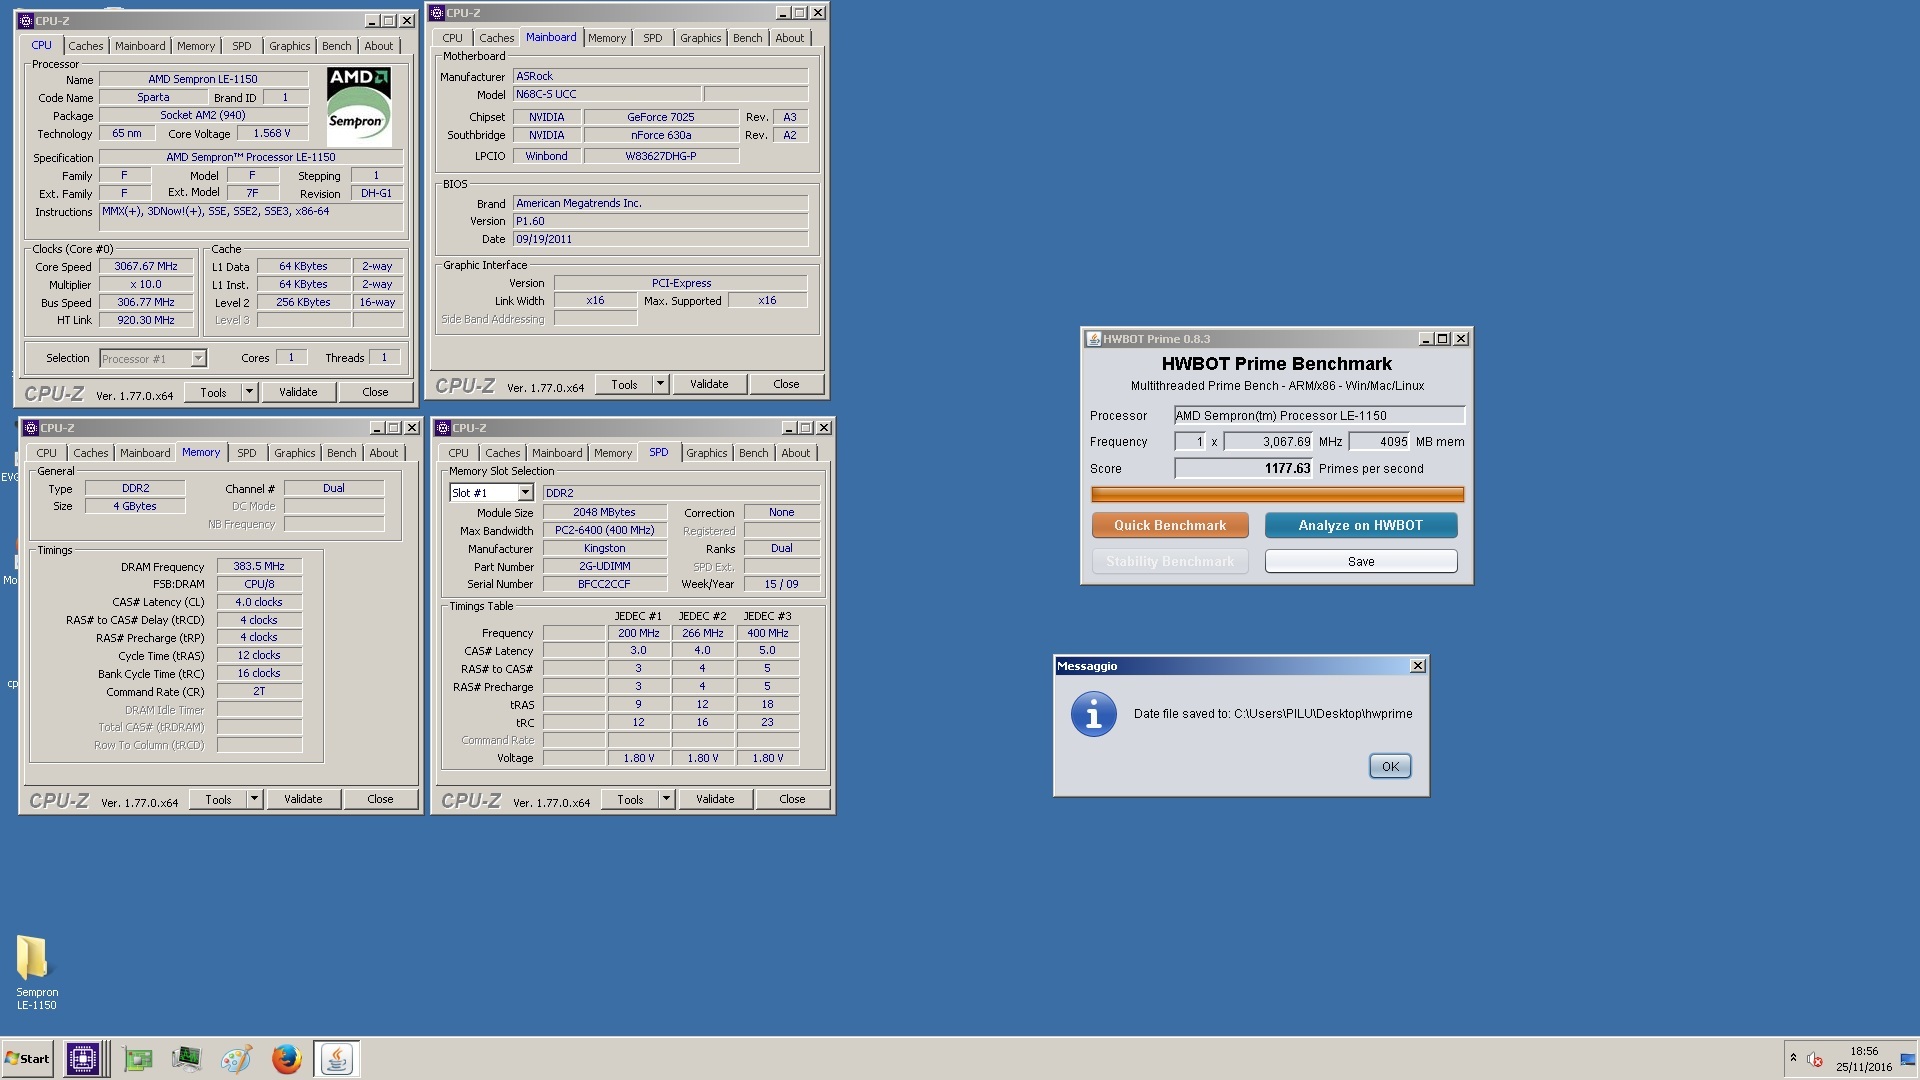Start the Quick Benchmark in HWBOT Prime
The width and height of the screenshot is (1920, 1080).
tap(1170, 525)
